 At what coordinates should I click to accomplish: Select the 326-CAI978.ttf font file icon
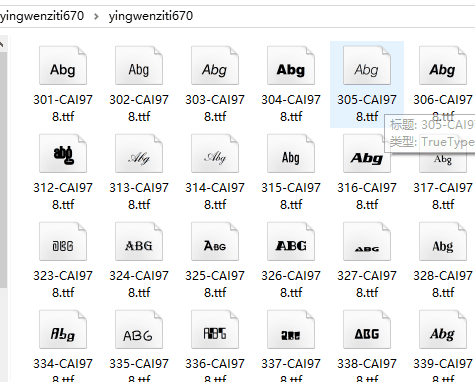[x=291, y=241]
